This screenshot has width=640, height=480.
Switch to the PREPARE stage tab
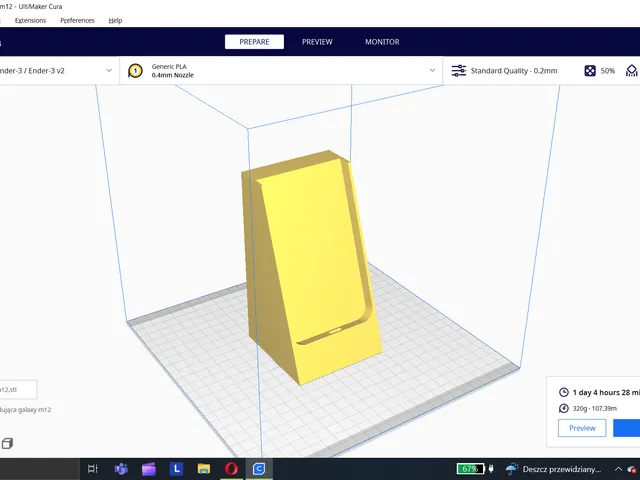254,42
